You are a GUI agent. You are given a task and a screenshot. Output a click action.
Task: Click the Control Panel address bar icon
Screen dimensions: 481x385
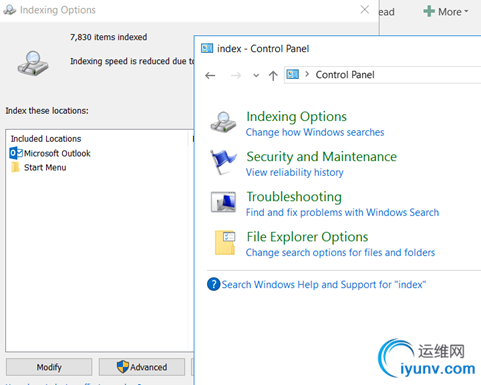click(x=293, y=74)
